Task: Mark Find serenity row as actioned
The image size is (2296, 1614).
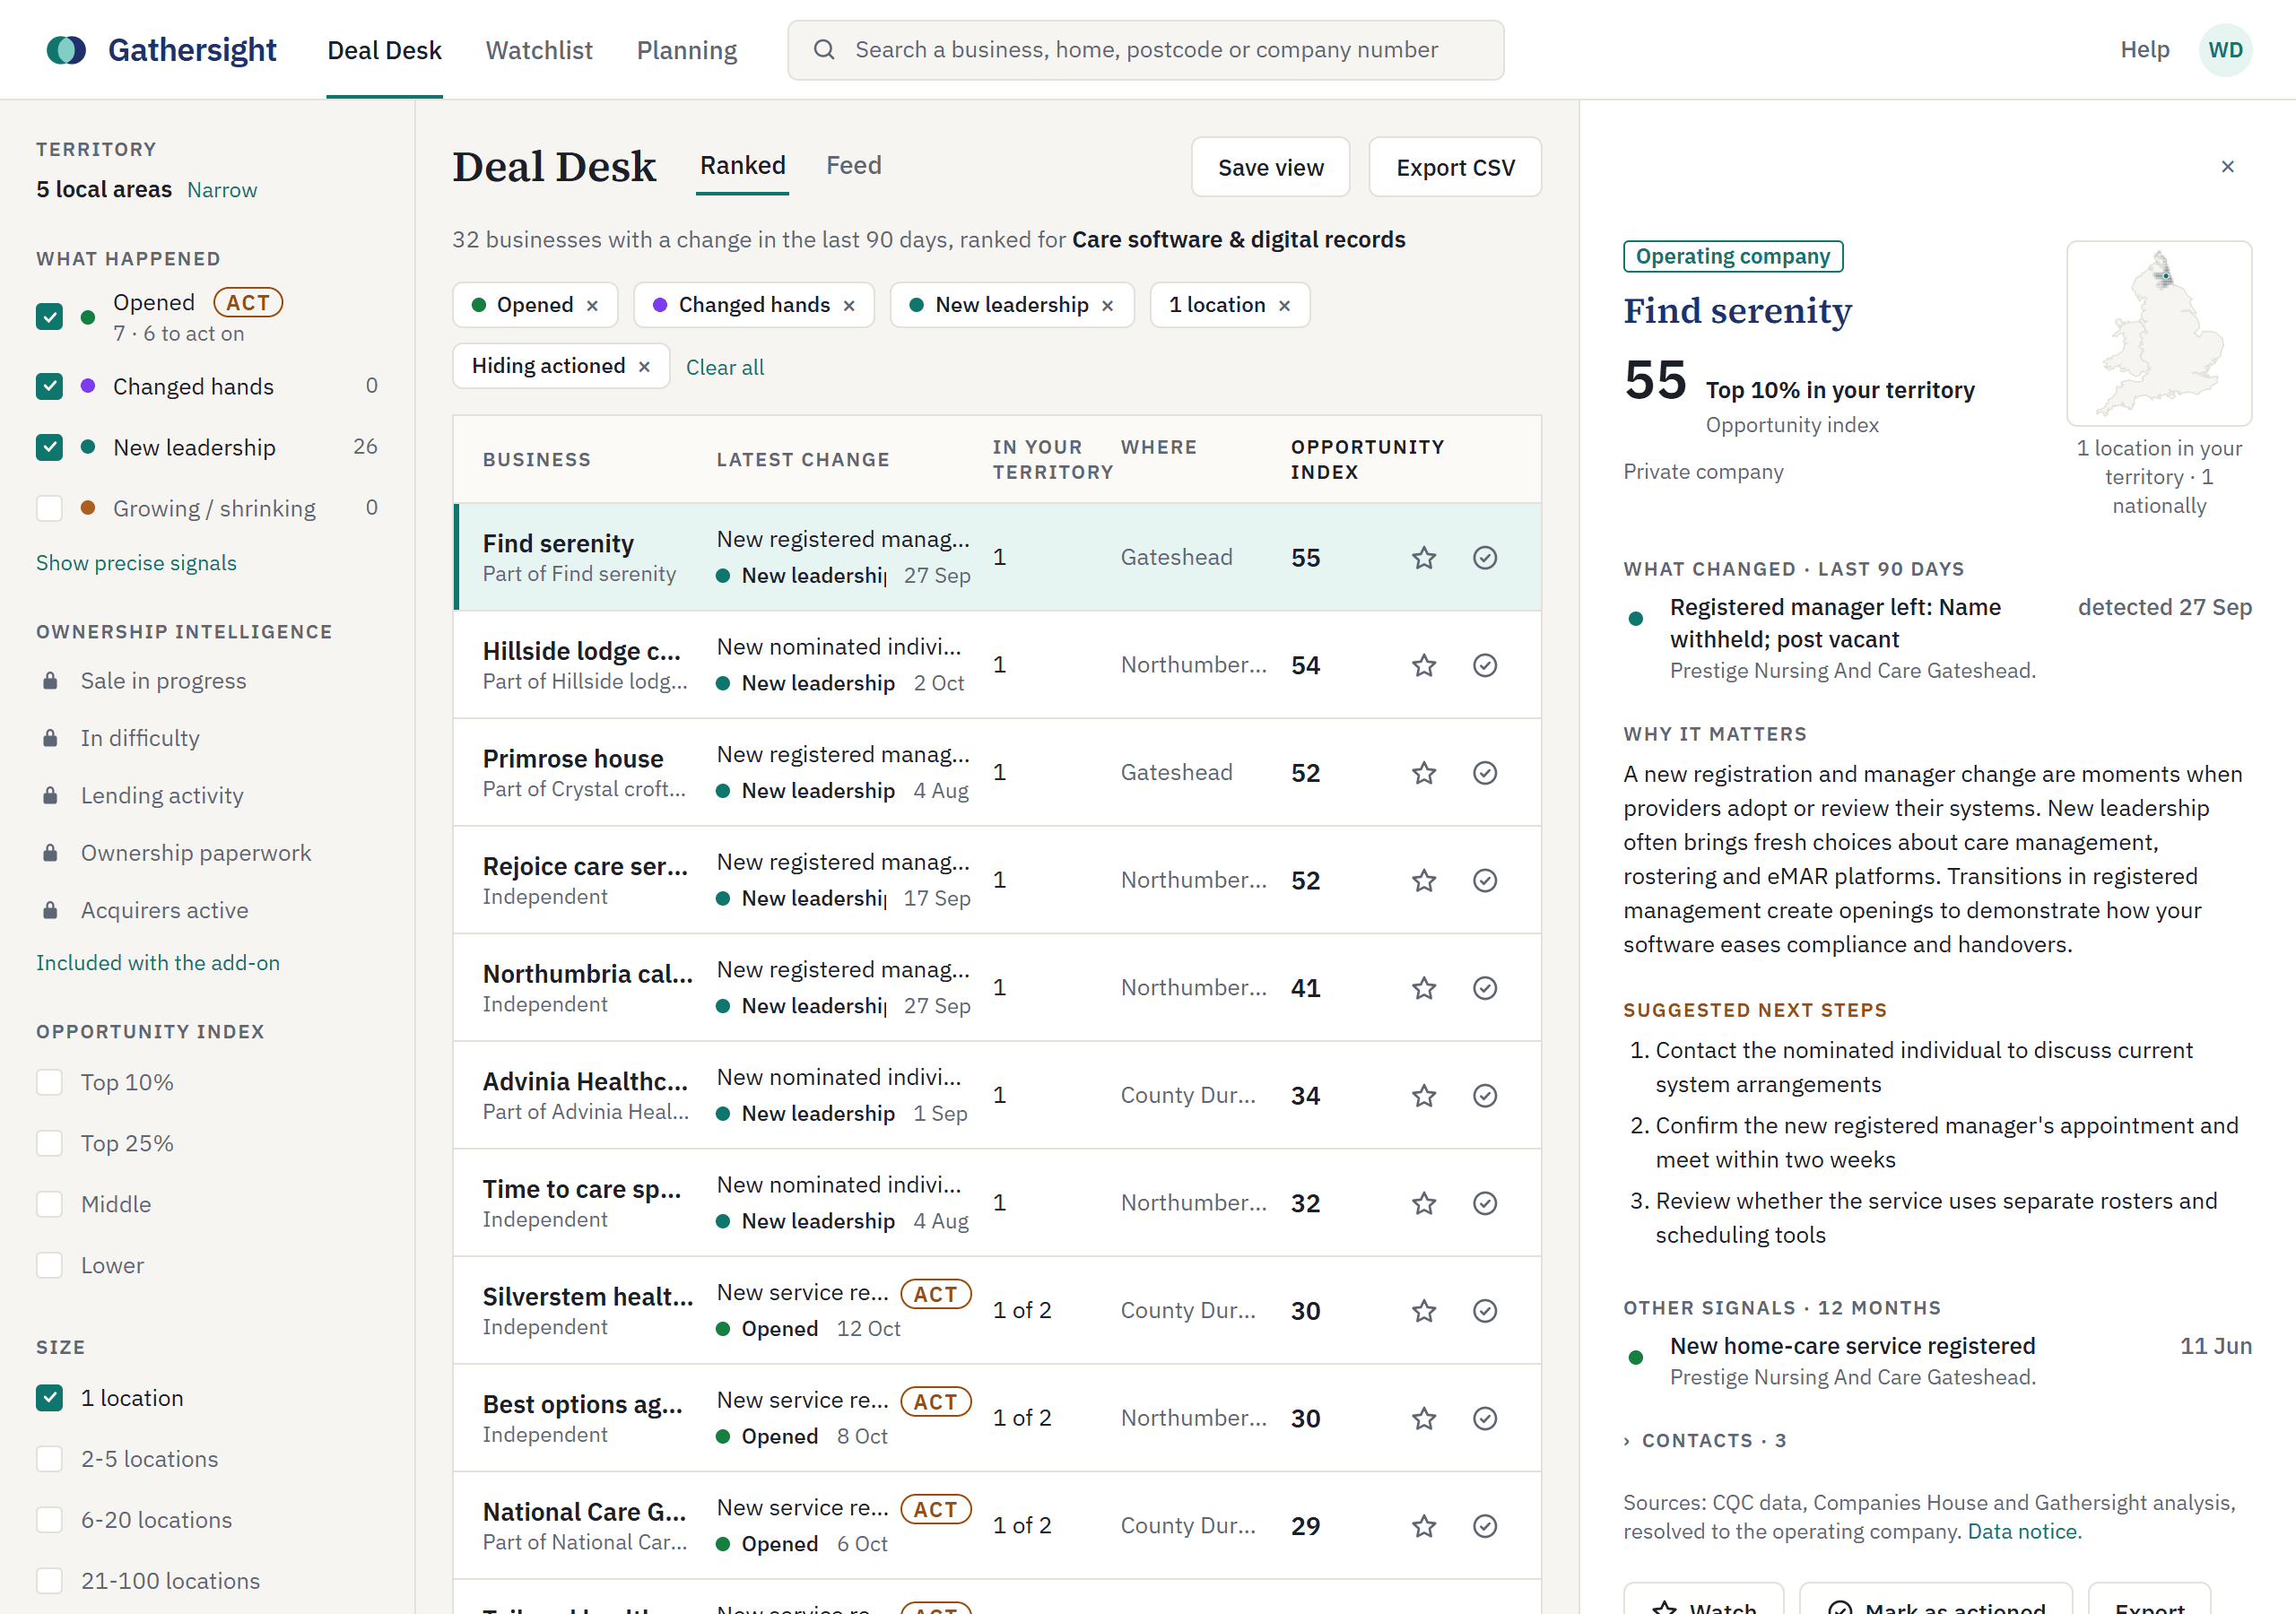Action: (1485, 557)
